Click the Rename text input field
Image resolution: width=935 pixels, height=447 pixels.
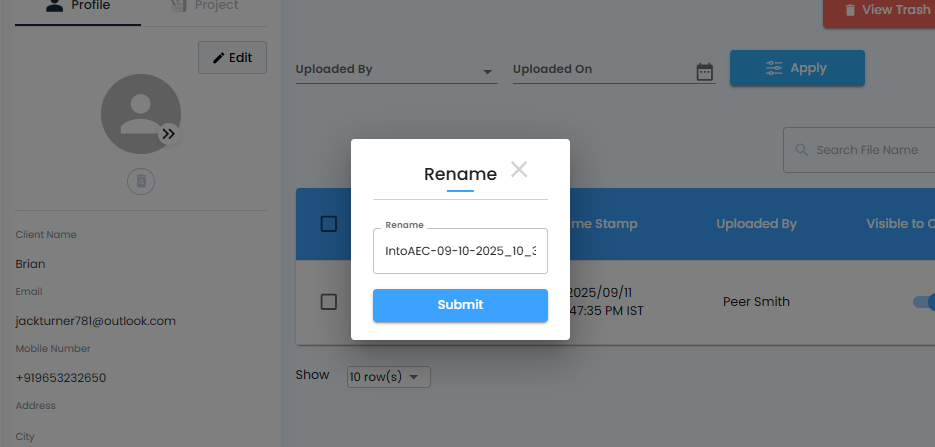point(460,251)
